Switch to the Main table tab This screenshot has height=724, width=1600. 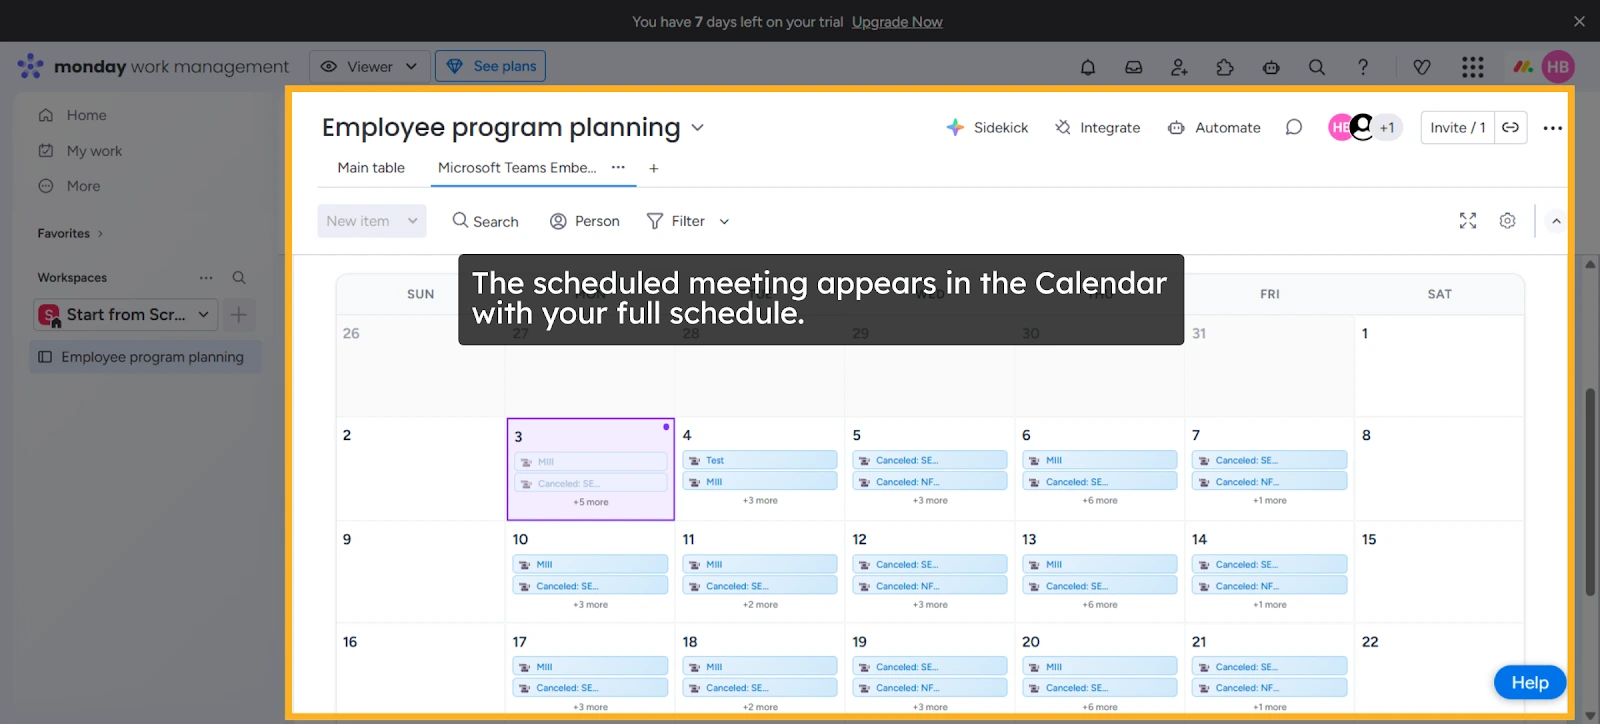pos(370,167)
